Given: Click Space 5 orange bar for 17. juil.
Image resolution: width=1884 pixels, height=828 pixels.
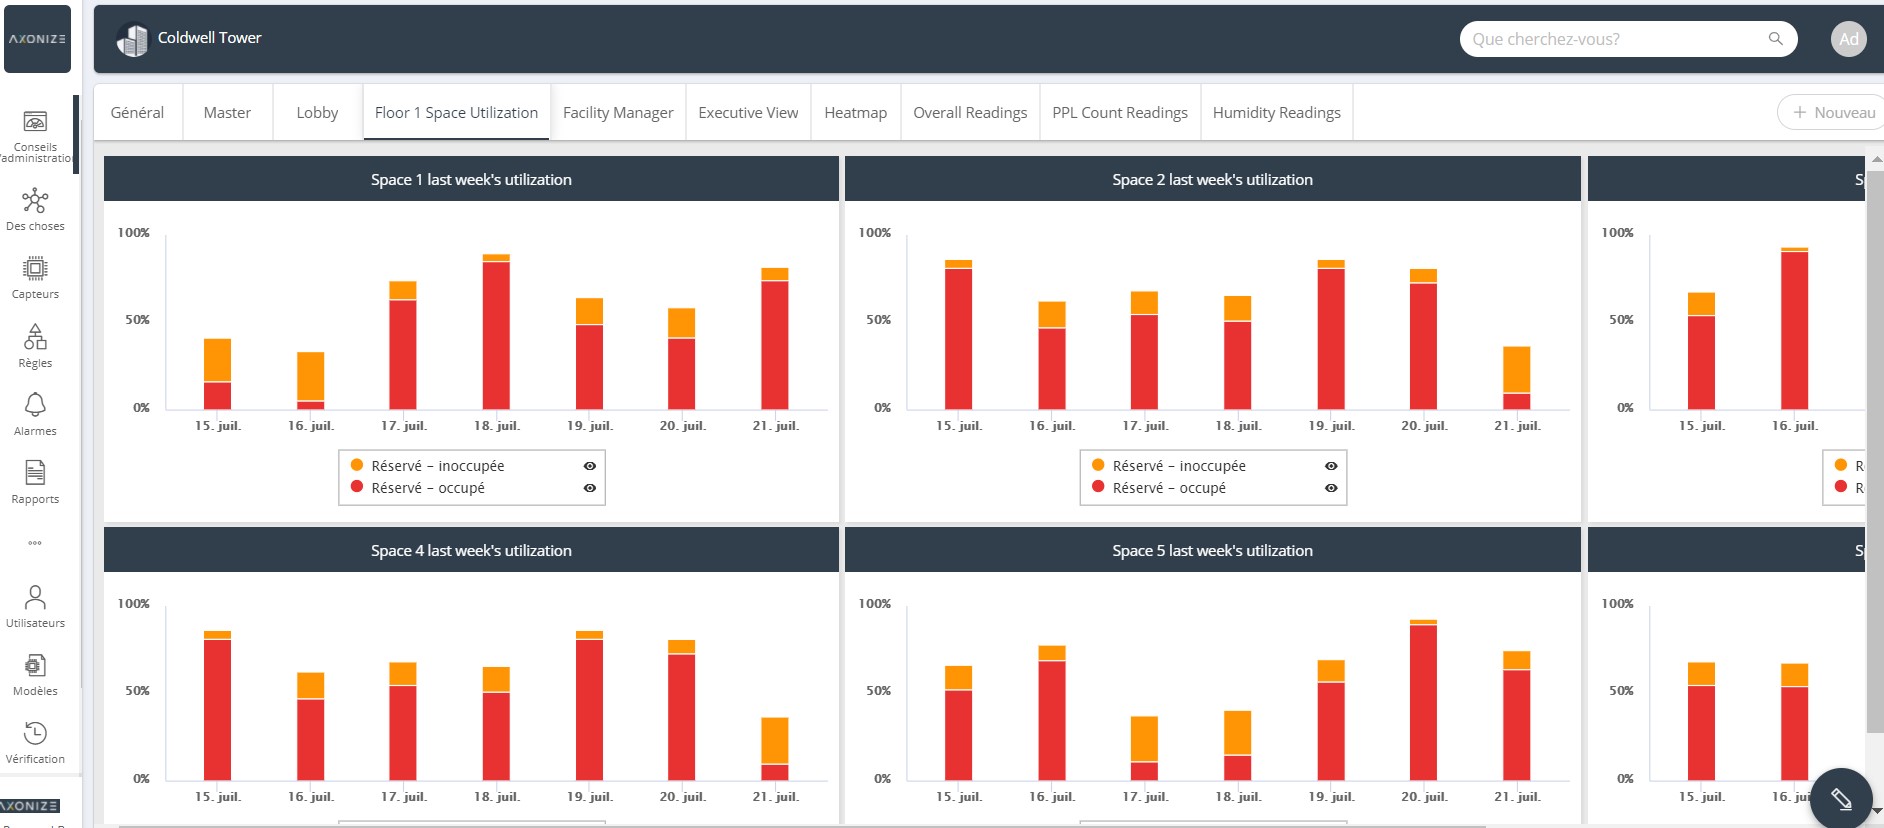Looking at the screenshot, I should [x=1144, y=739].
